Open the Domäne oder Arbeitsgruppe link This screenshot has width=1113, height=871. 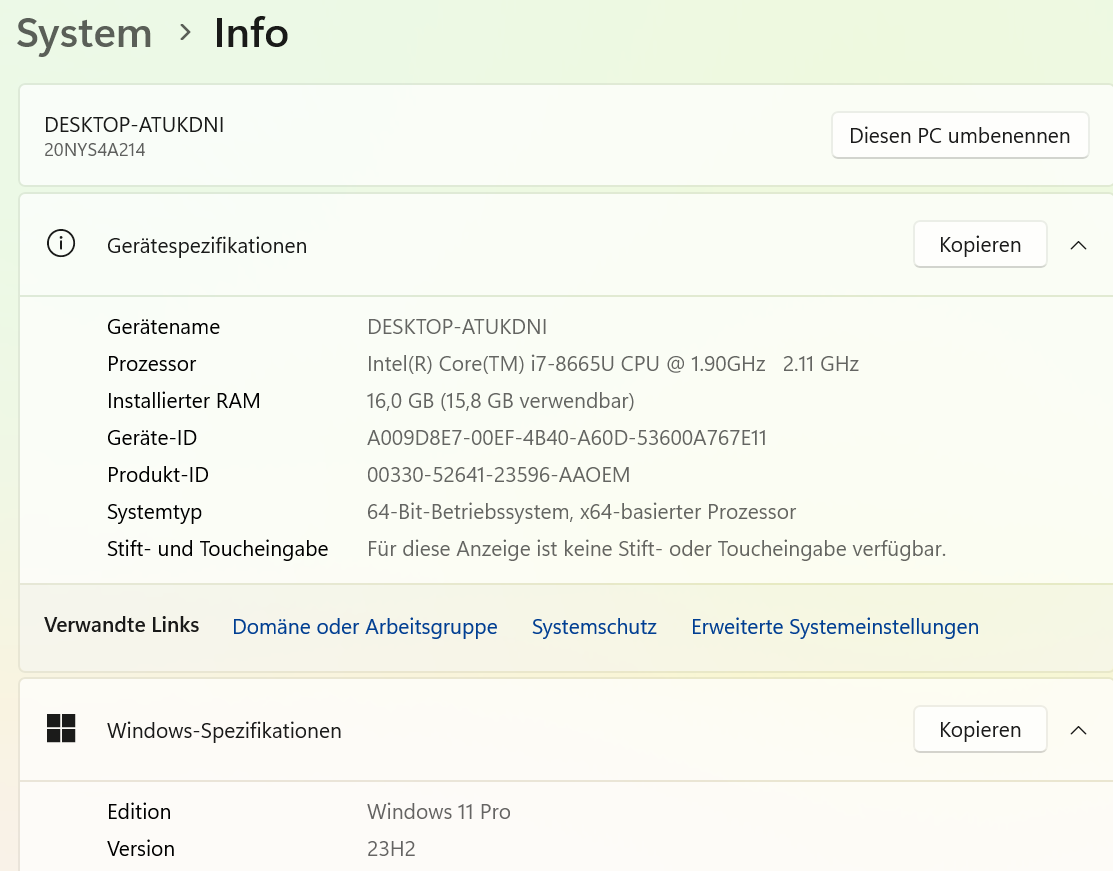[365, 627]
